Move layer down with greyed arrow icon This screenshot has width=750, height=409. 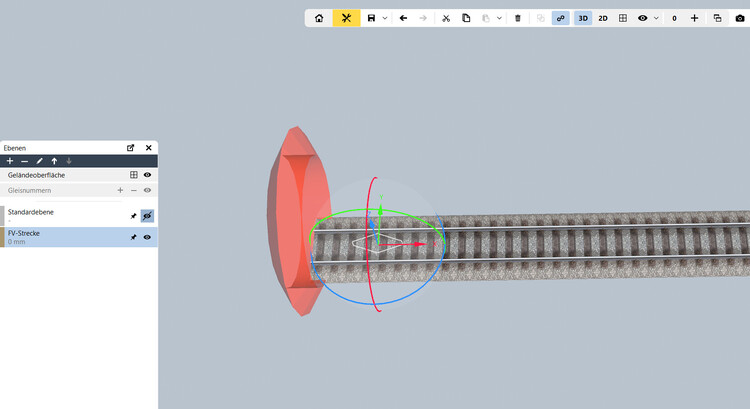[x=69, y=161]
